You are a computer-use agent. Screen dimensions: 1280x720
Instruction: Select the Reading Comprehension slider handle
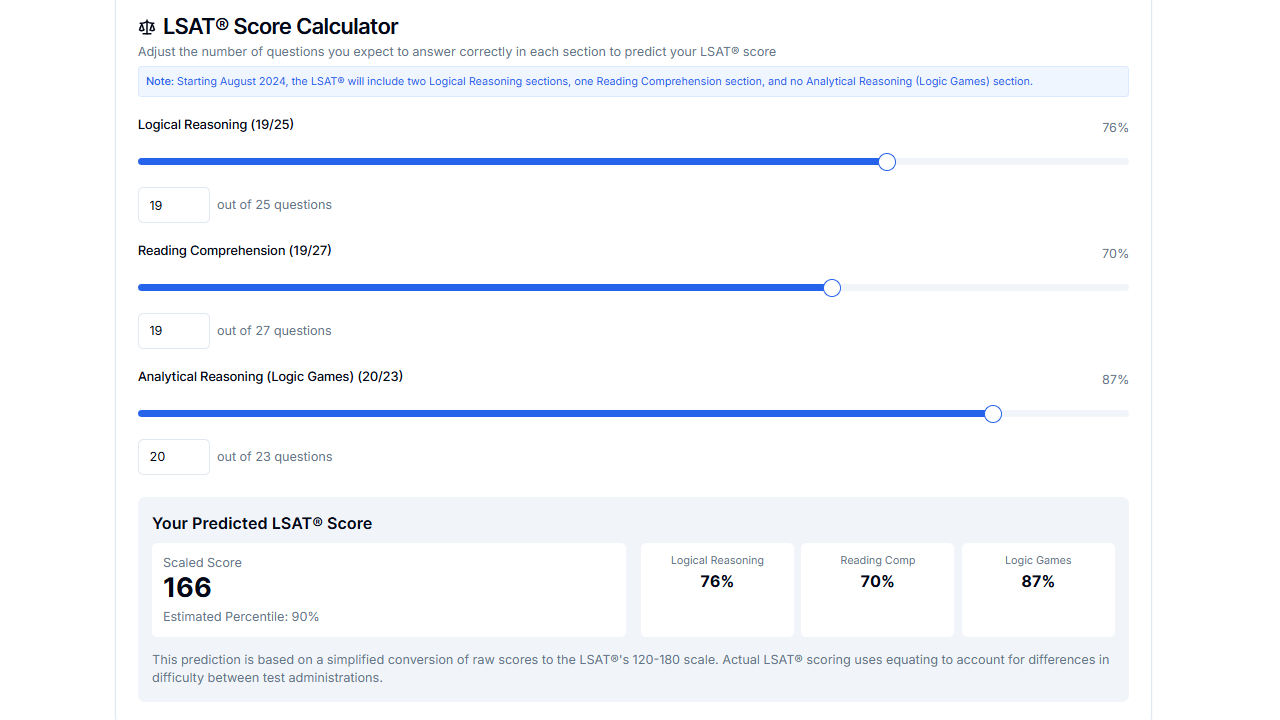(831, 287)
